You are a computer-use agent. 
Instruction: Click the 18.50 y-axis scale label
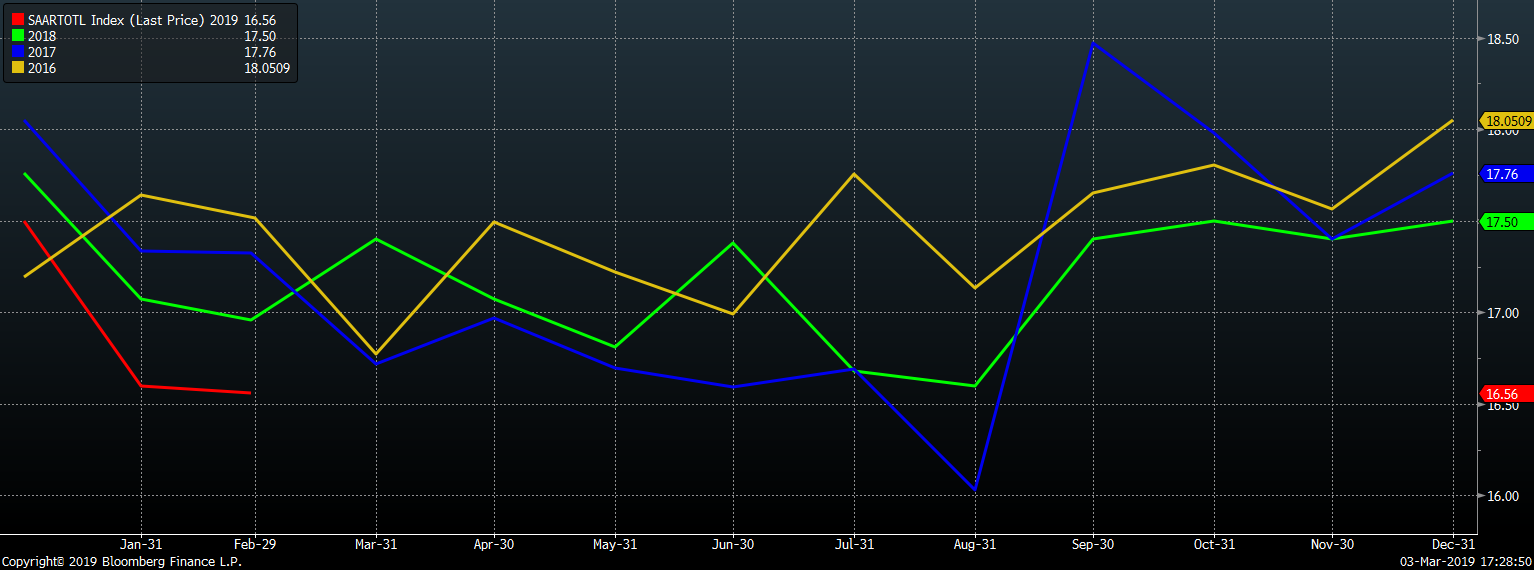[x=1502, y=39]
